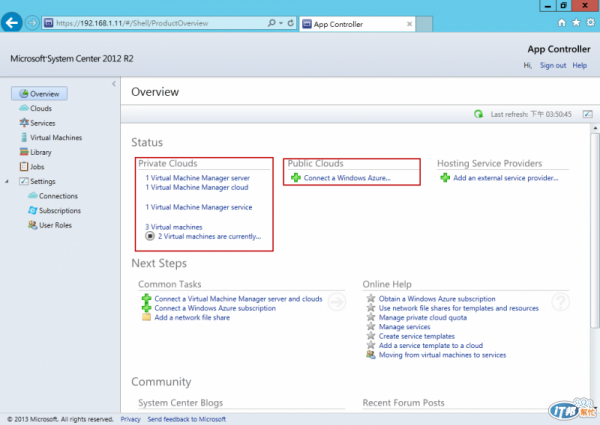
Task: Click green plus icon in Public Clouds
Action: 296,177
